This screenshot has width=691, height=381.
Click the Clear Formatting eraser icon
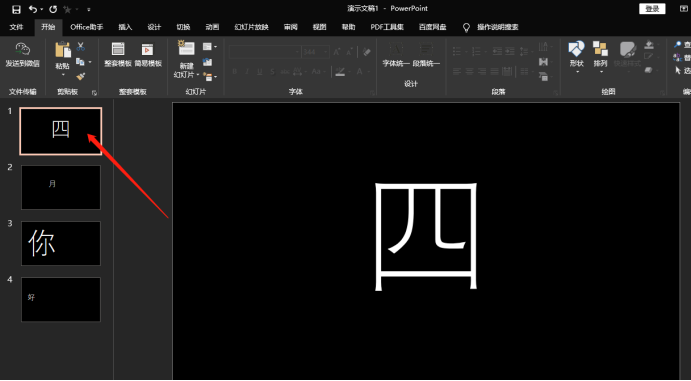[x=367, y=52]
